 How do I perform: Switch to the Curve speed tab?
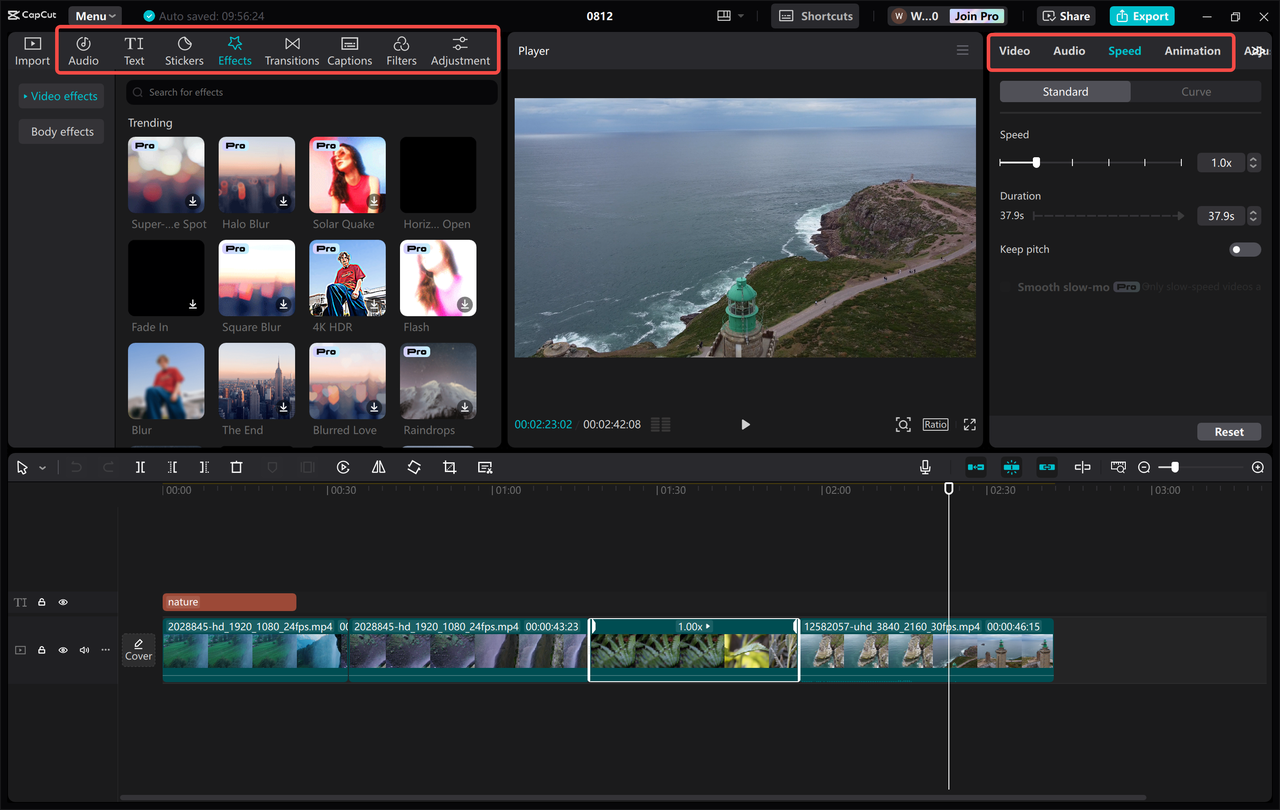coord(1196,91)
